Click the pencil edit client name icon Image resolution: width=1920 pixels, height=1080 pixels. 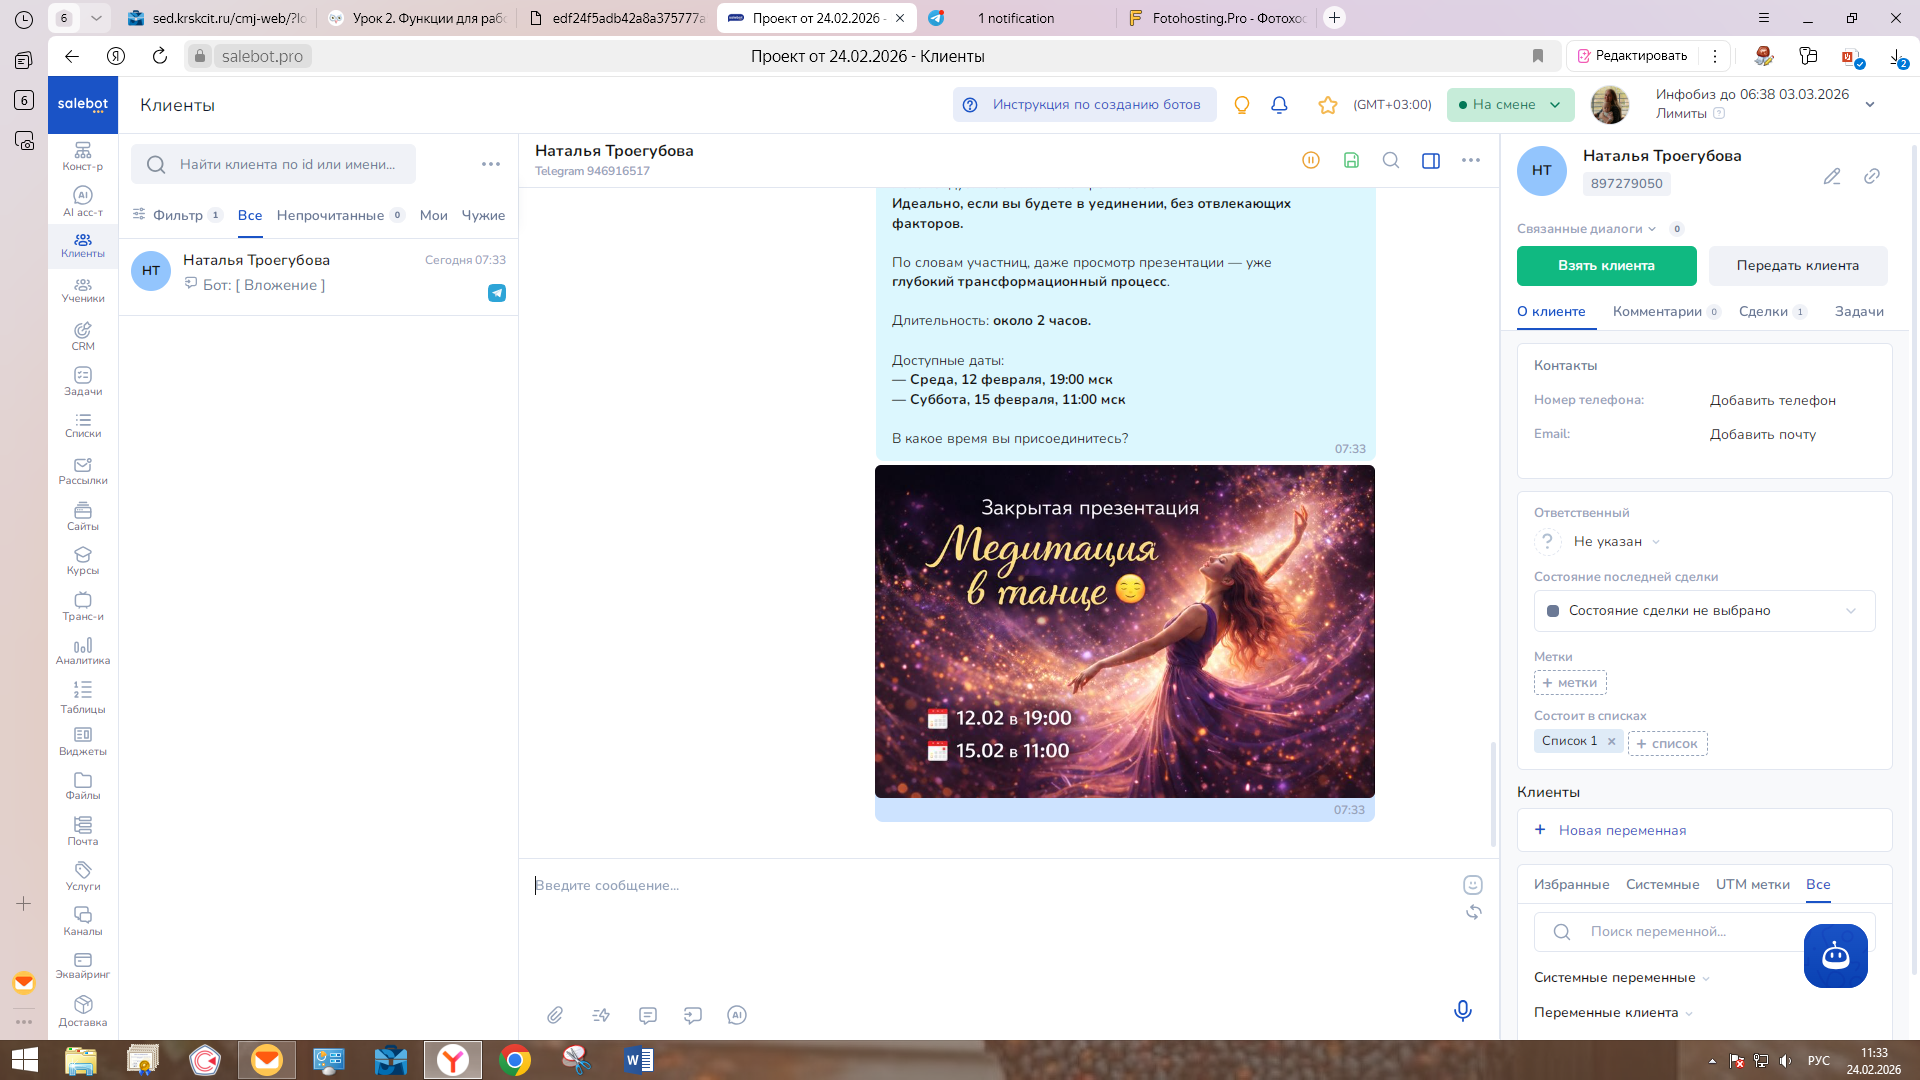[x=1831, y=177]
